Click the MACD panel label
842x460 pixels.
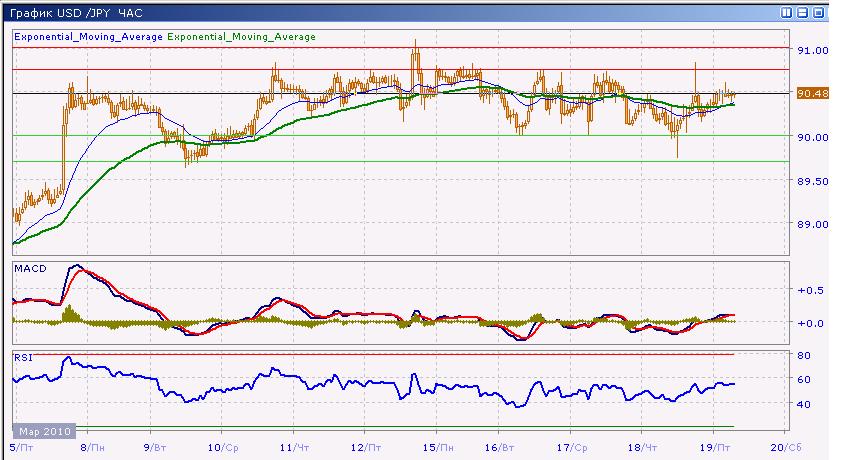point(27,269)
